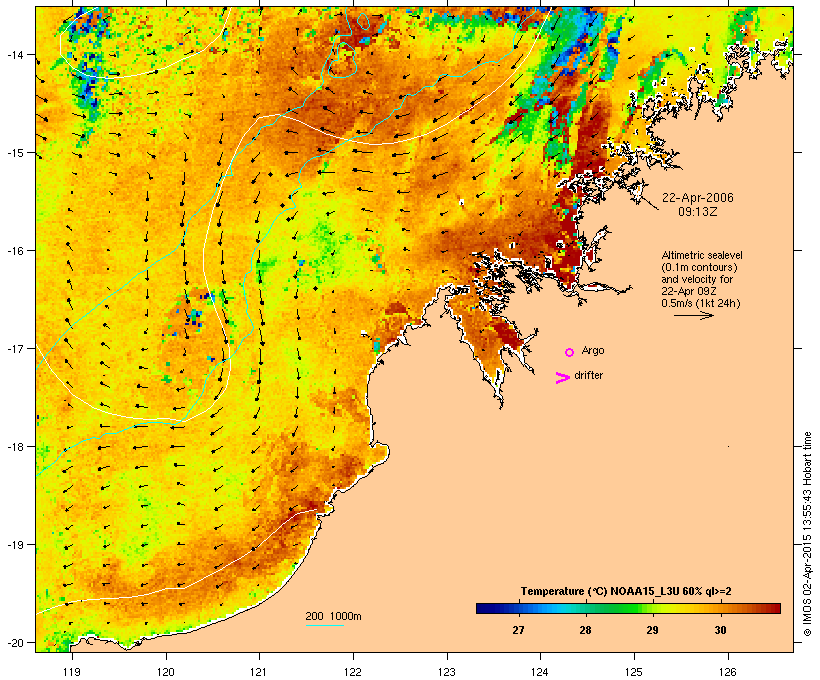Click the dark blue end of temperature bar

484,608
